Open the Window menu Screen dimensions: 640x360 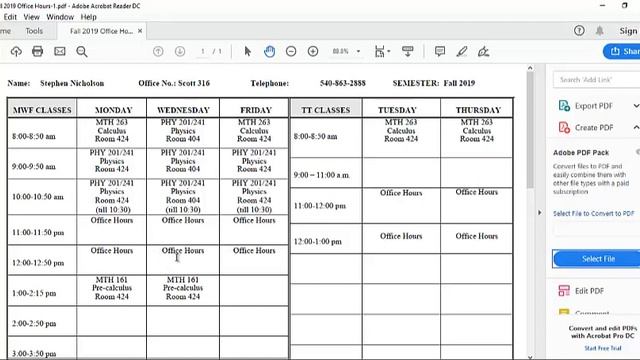tap(60, 17)
